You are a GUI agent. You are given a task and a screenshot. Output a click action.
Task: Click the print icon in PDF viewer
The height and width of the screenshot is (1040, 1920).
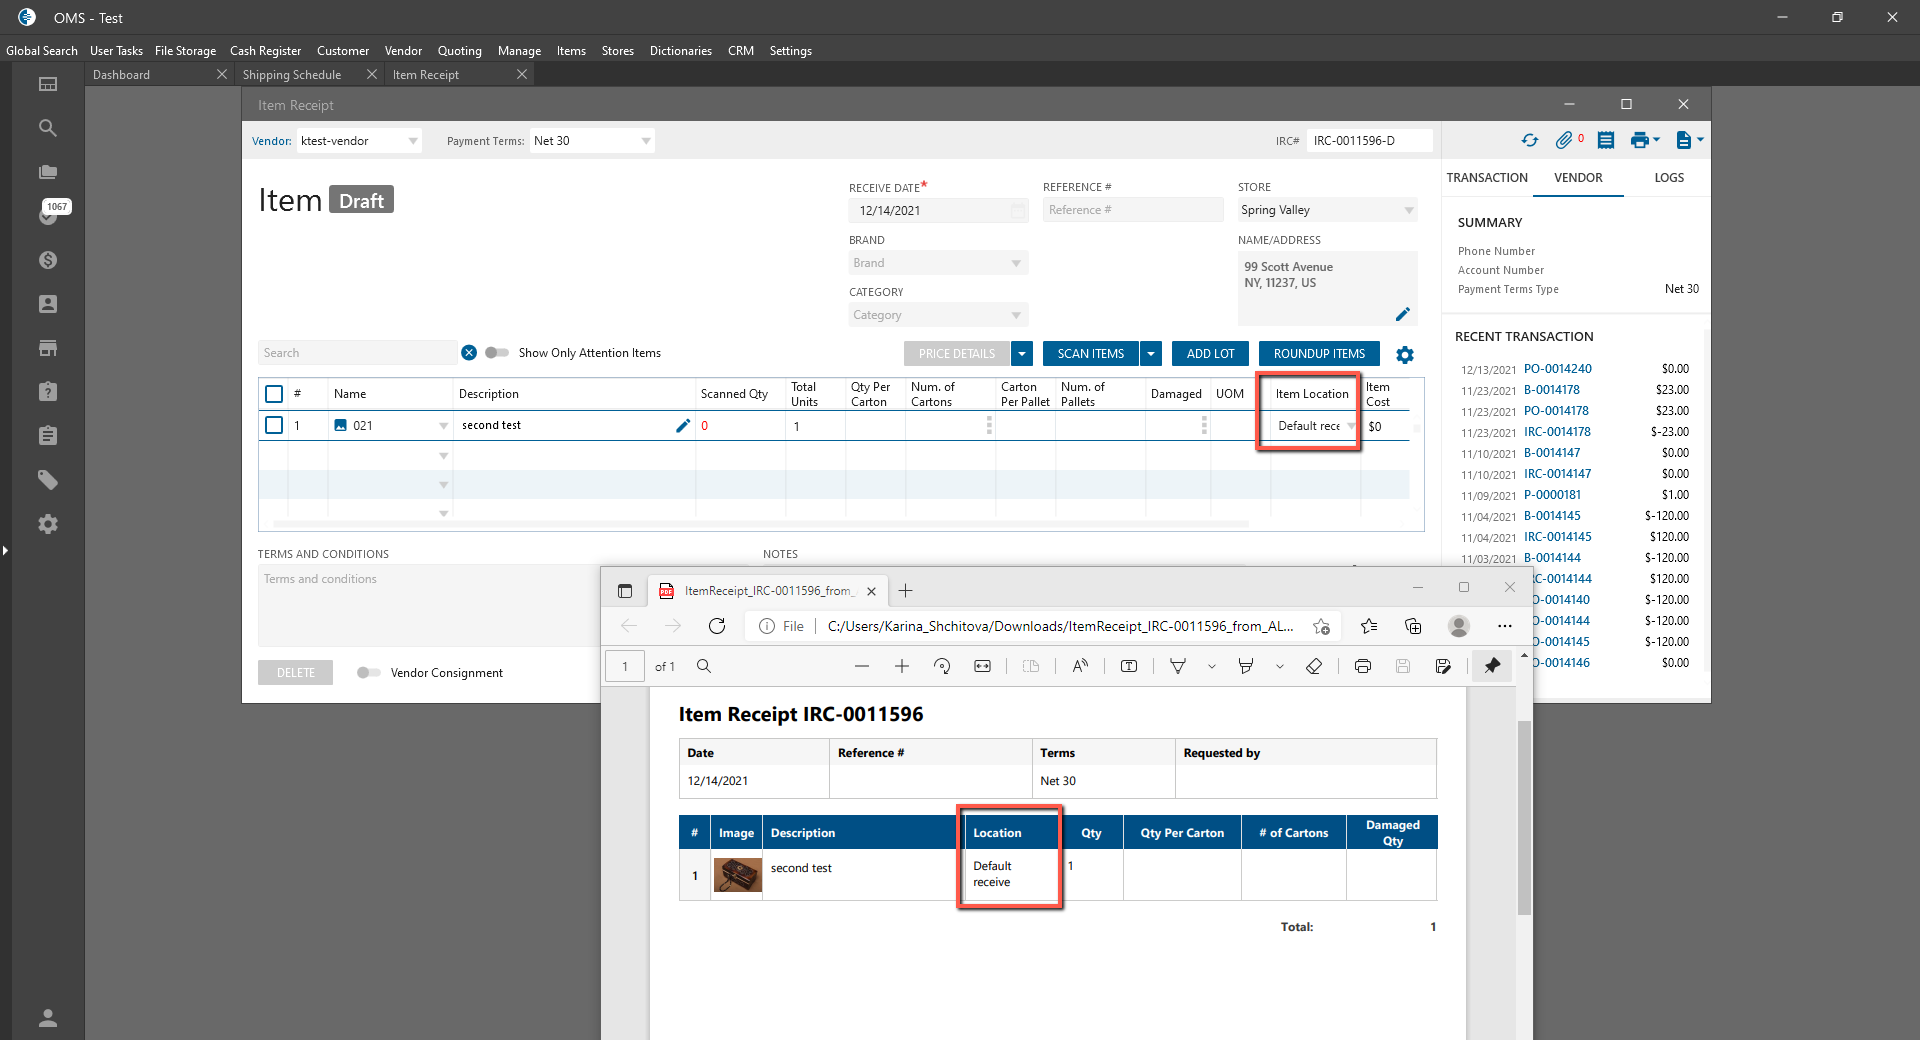click(x=1362, y=667)
